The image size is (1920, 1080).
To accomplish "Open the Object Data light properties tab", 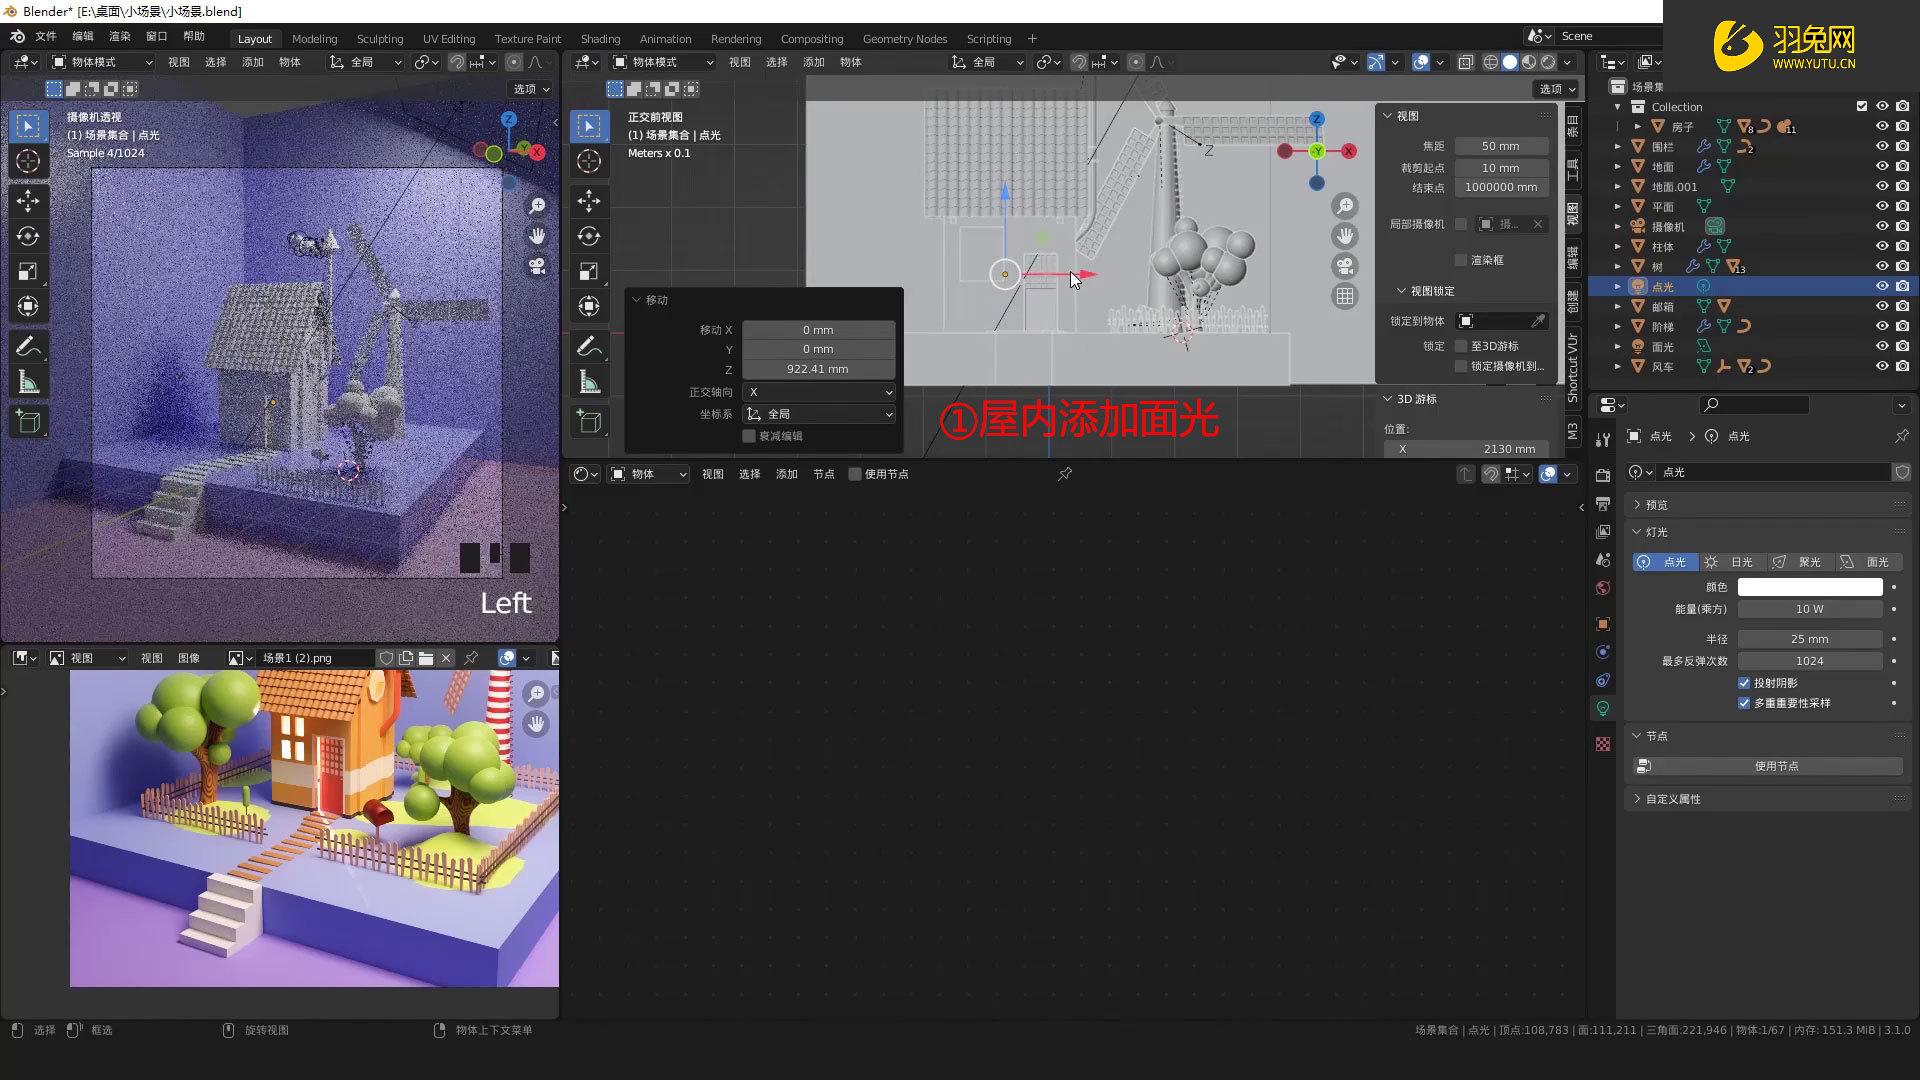I will click(1603, 708).
